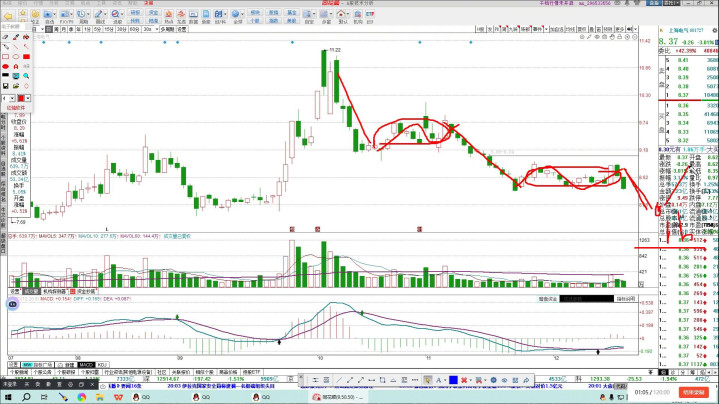Click the highlighted pointer icon in floating toolbar
719x404 pixels.
point(427,380)
